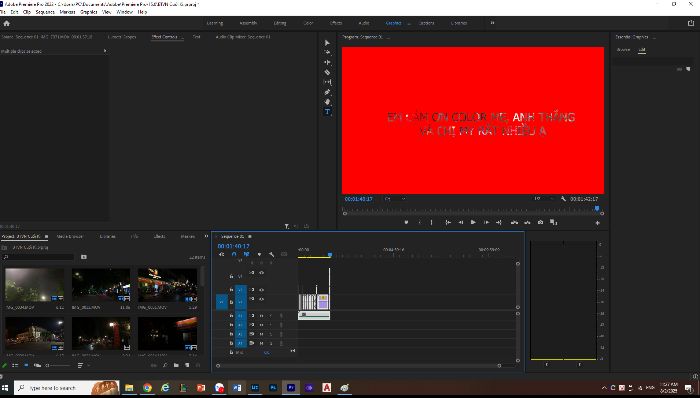Screen dimensions: 700x398
Task: Expand workspace overflow chevron in the top bar
Action: [492, 23]
